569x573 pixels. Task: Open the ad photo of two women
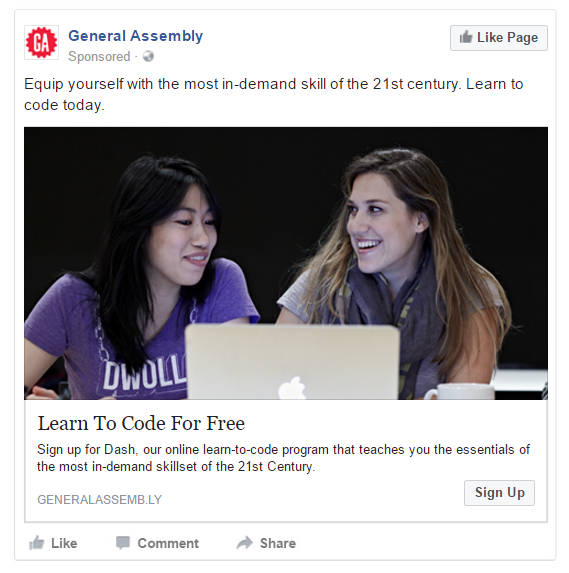point(286,263)
